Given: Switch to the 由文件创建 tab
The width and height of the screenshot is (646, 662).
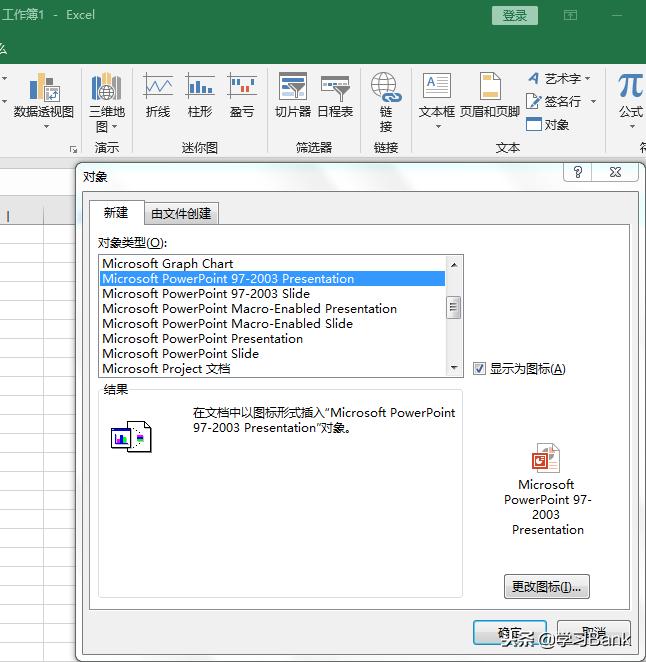Looking at the screenshot, I should pyautogui.click(x=181, y=214).
